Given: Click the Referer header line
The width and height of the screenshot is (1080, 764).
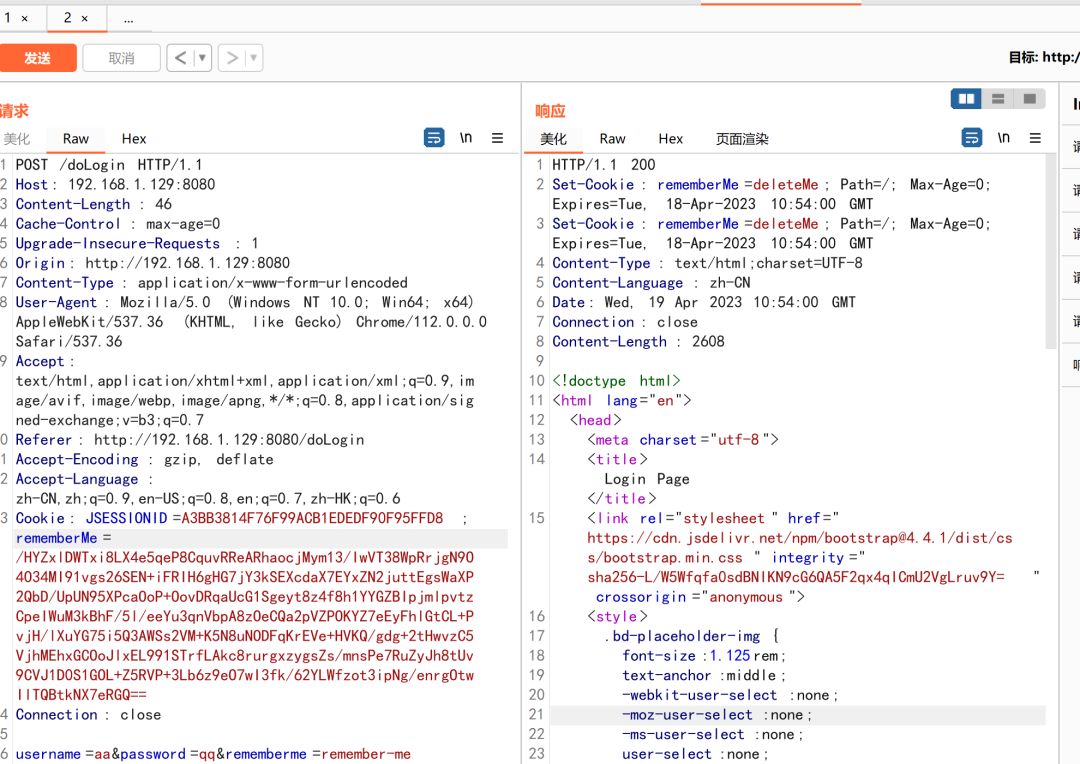Looking at the screenshot, I should [190, 440].
